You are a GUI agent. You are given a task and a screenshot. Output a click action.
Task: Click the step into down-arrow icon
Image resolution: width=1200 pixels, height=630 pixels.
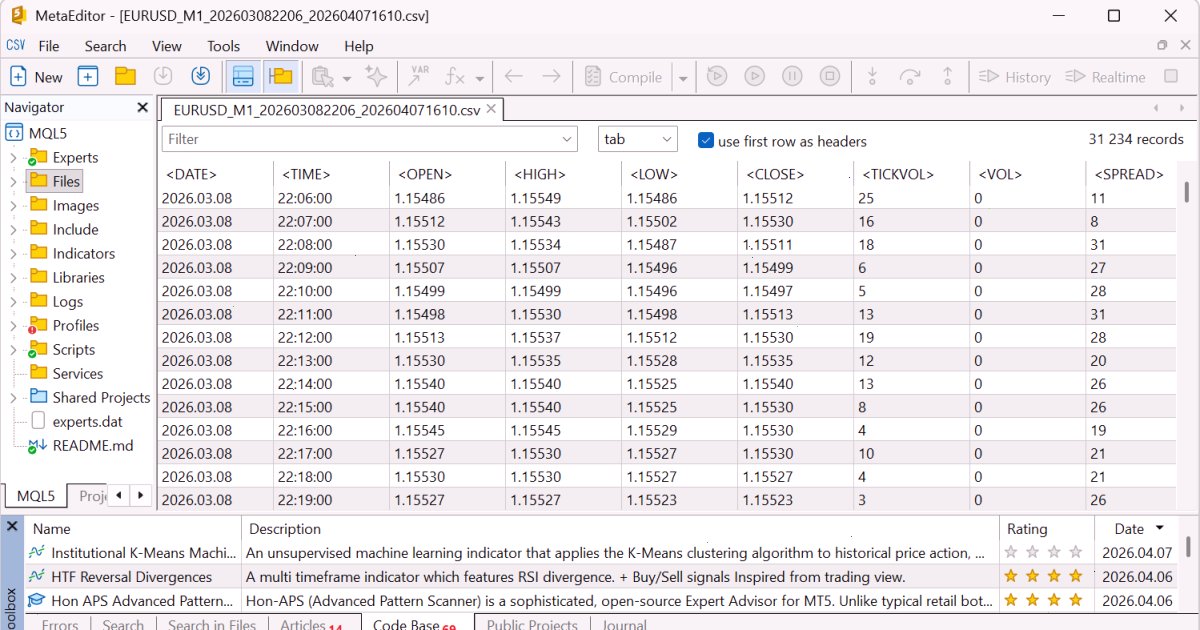872,77
